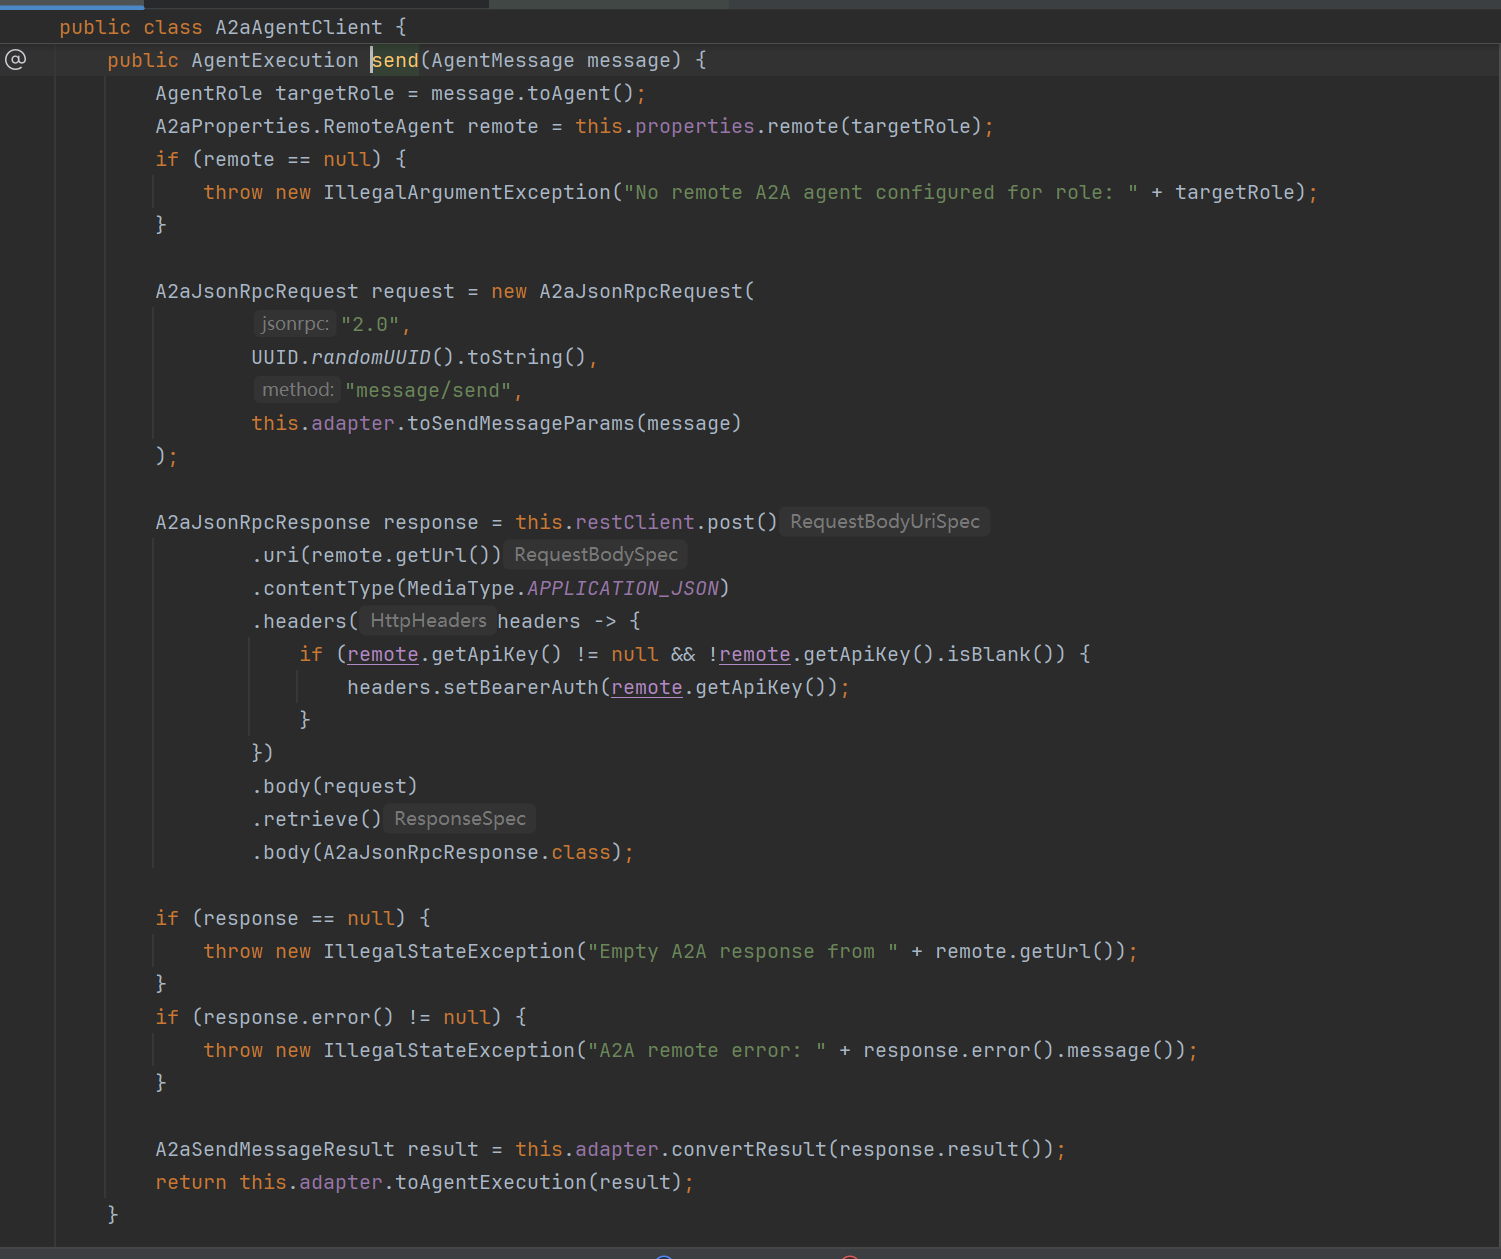Screen dimensions: 1501x1259
Task: Click the toSendMessageParams method call
Action: tap(521, 423)
